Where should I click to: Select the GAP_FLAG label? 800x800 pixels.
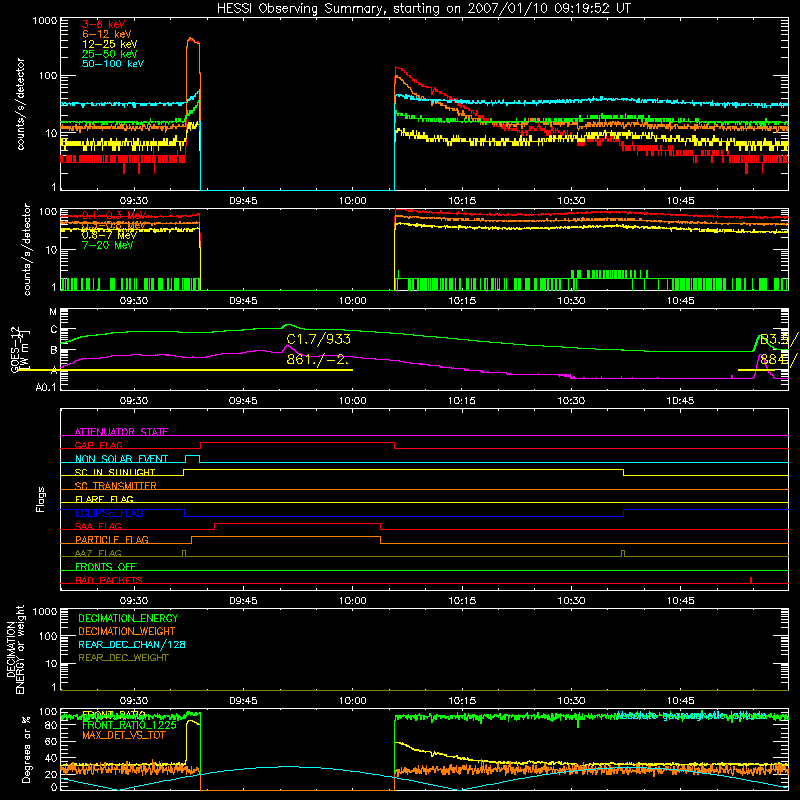pos(98,445)
